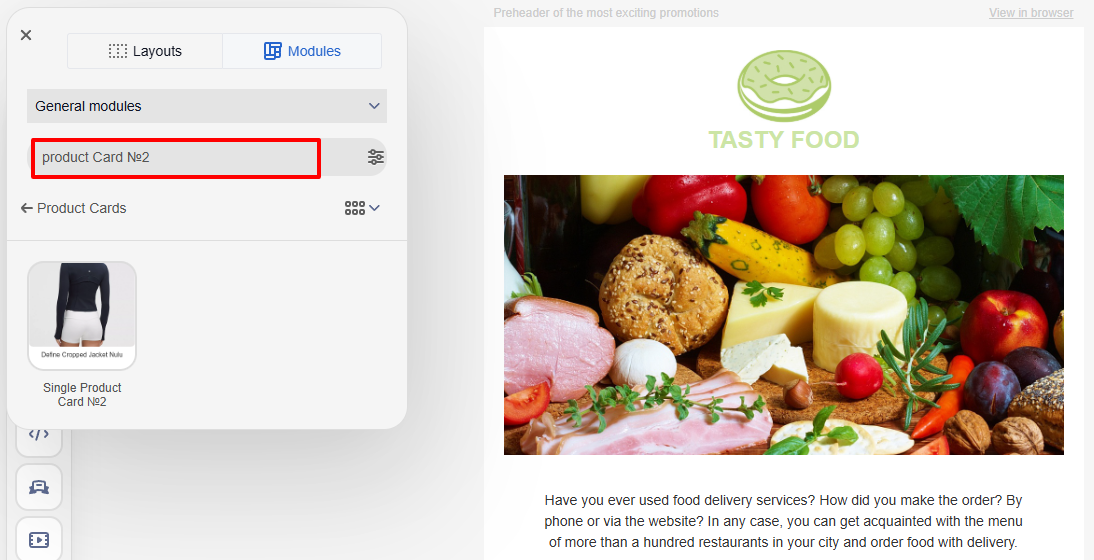
Task: Click the module search input field
Action: pos(176,158)
